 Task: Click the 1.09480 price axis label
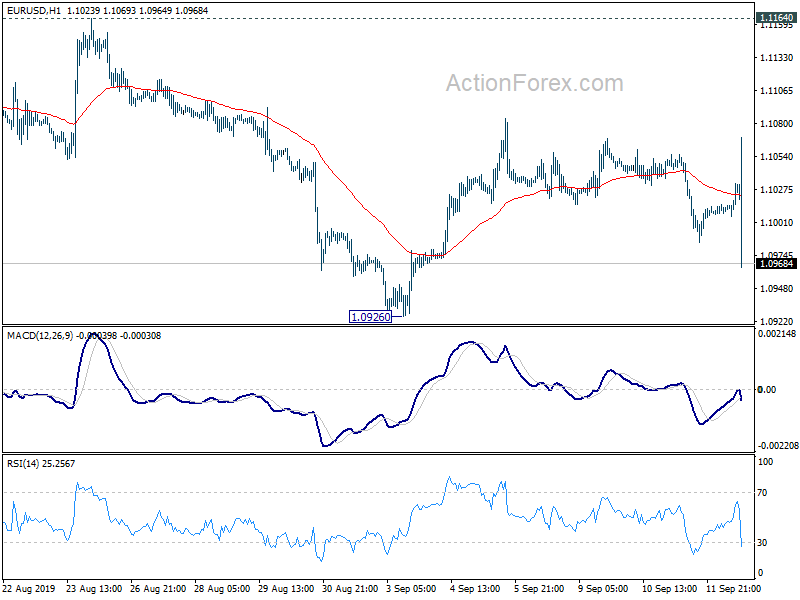[x=777, y=289]
